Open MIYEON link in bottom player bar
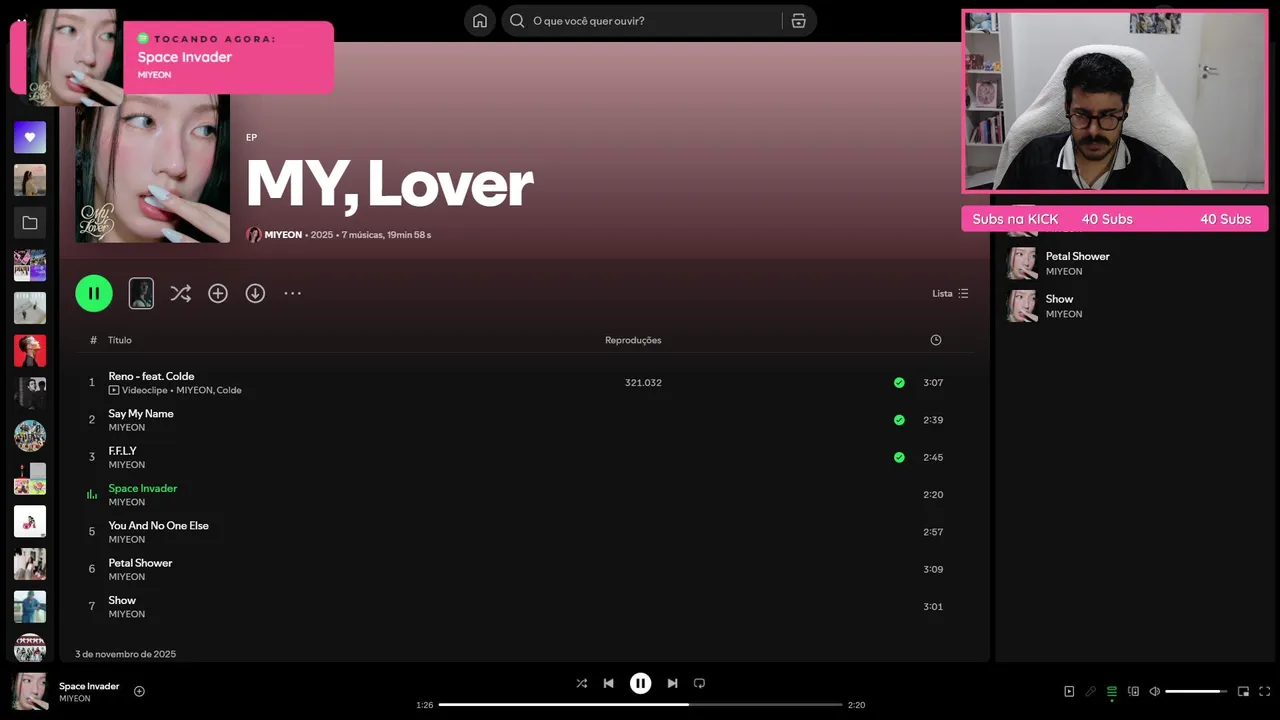 click(x=74, y=699)
